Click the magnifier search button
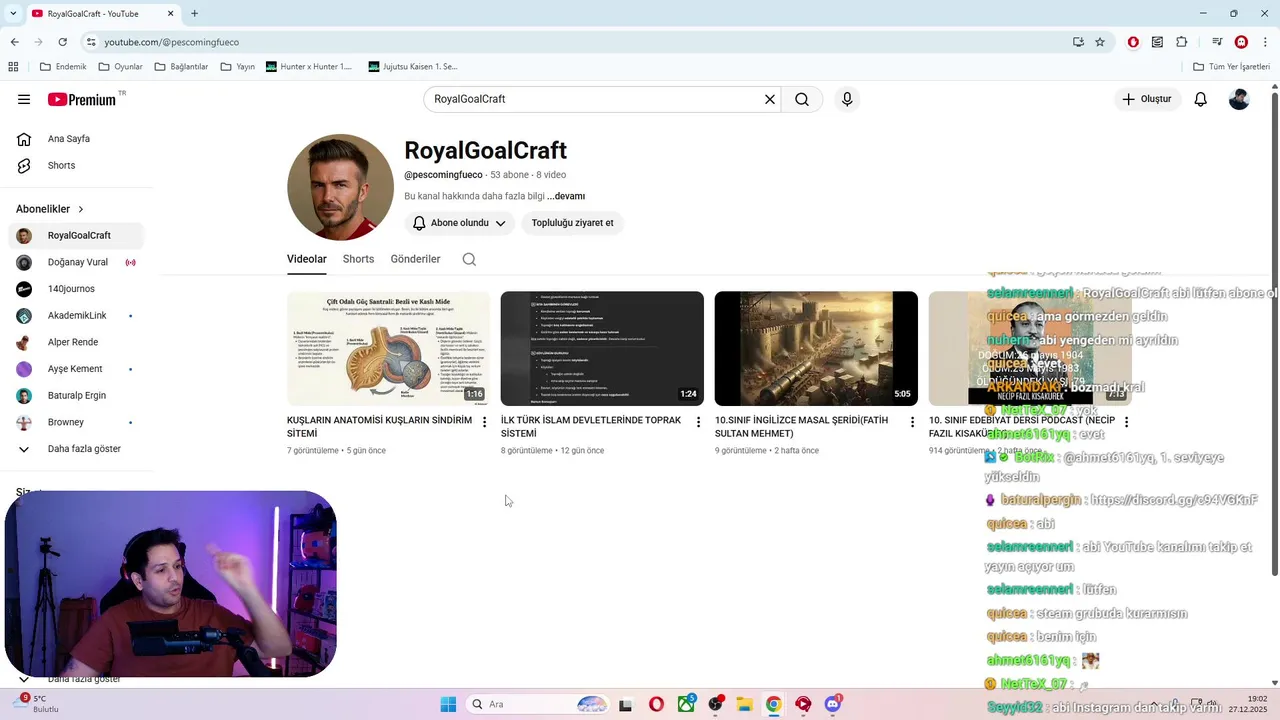 (802, 99)
